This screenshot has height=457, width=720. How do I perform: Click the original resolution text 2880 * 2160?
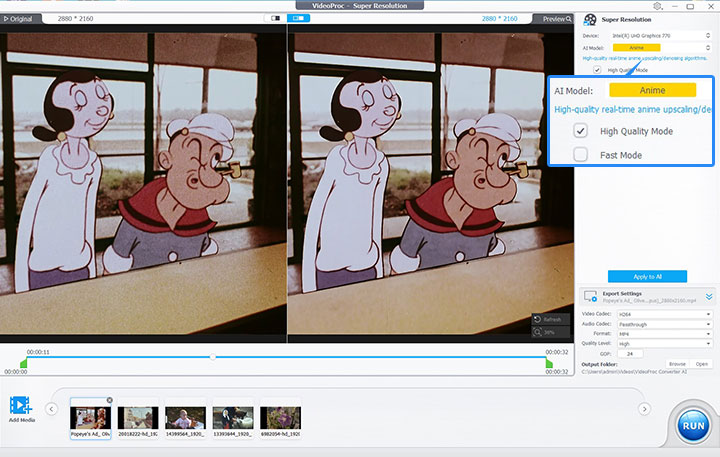[75, 19]
